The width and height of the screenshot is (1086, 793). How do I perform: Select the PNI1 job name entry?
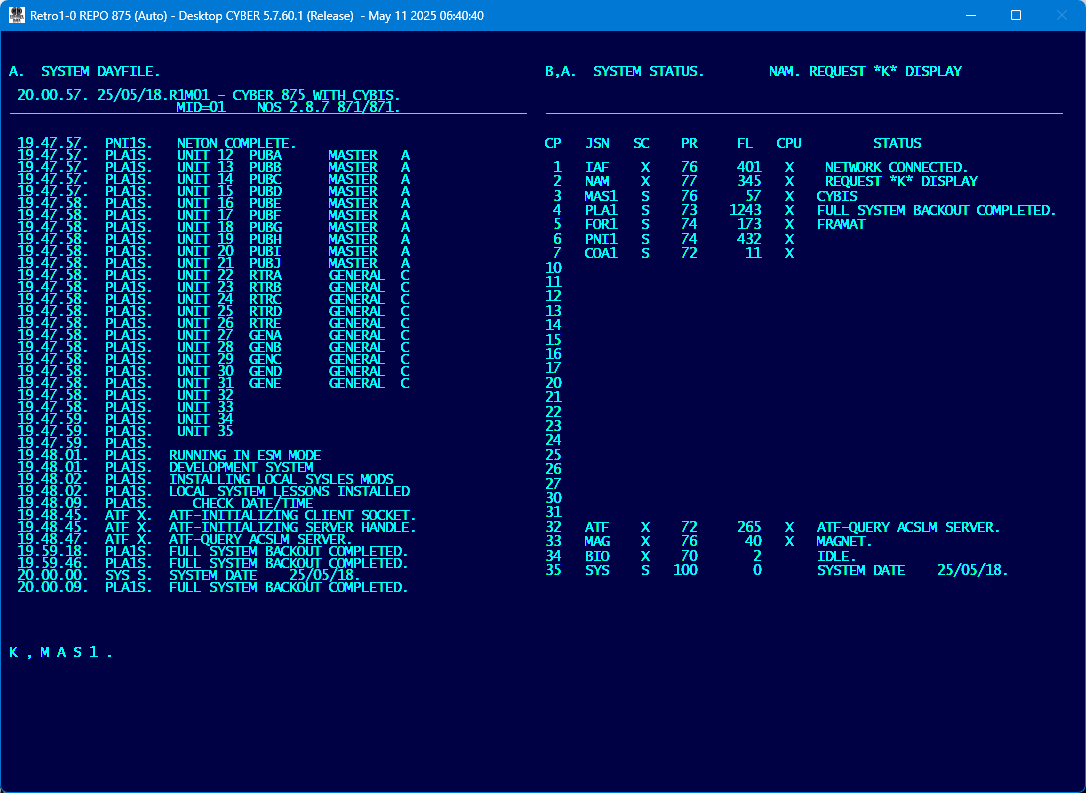point(601,240)
